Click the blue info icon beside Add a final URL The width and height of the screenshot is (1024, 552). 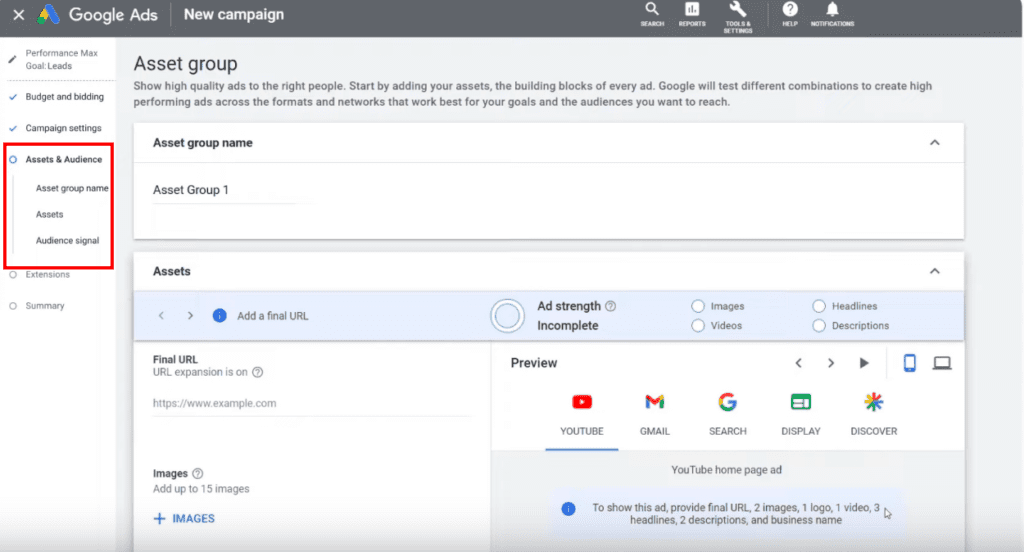pyautogui.click(x=219, y=316)
